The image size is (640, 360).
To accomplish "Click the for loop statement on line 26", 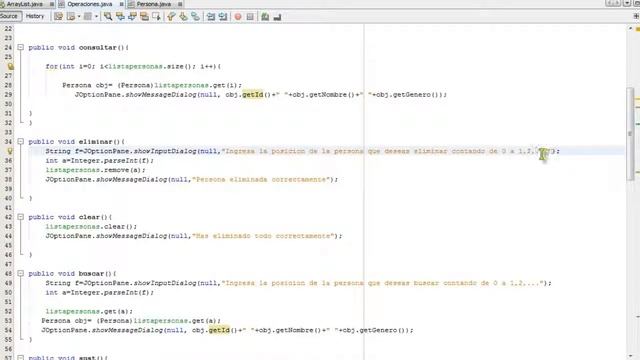I will (133, 66).
